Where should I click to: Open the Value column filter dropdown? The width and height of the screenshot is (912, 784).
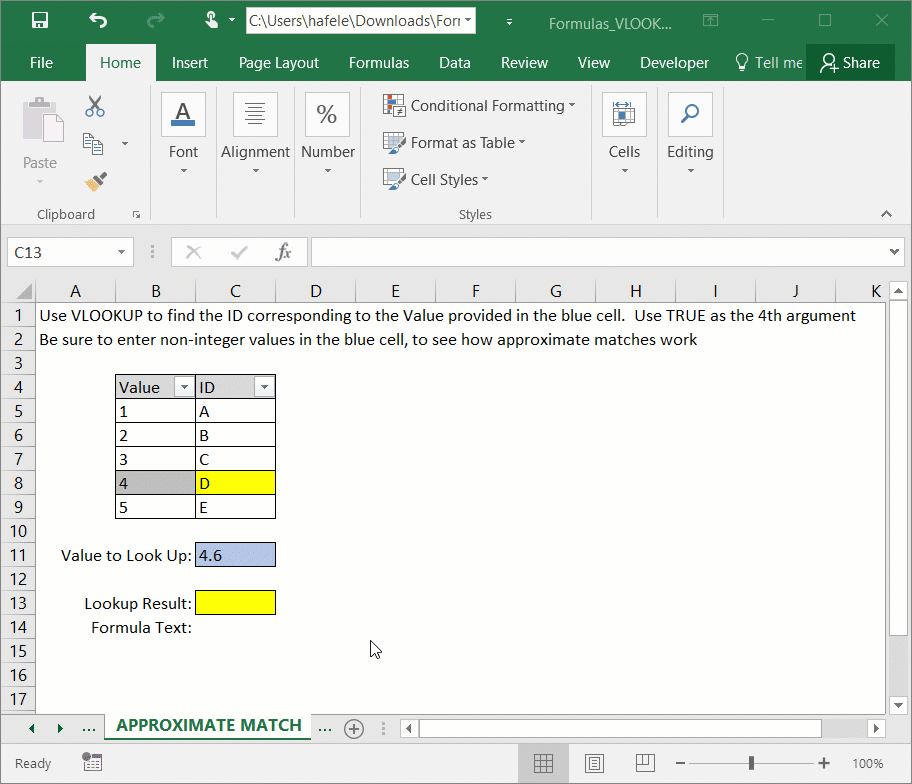(x=184, y=387)
